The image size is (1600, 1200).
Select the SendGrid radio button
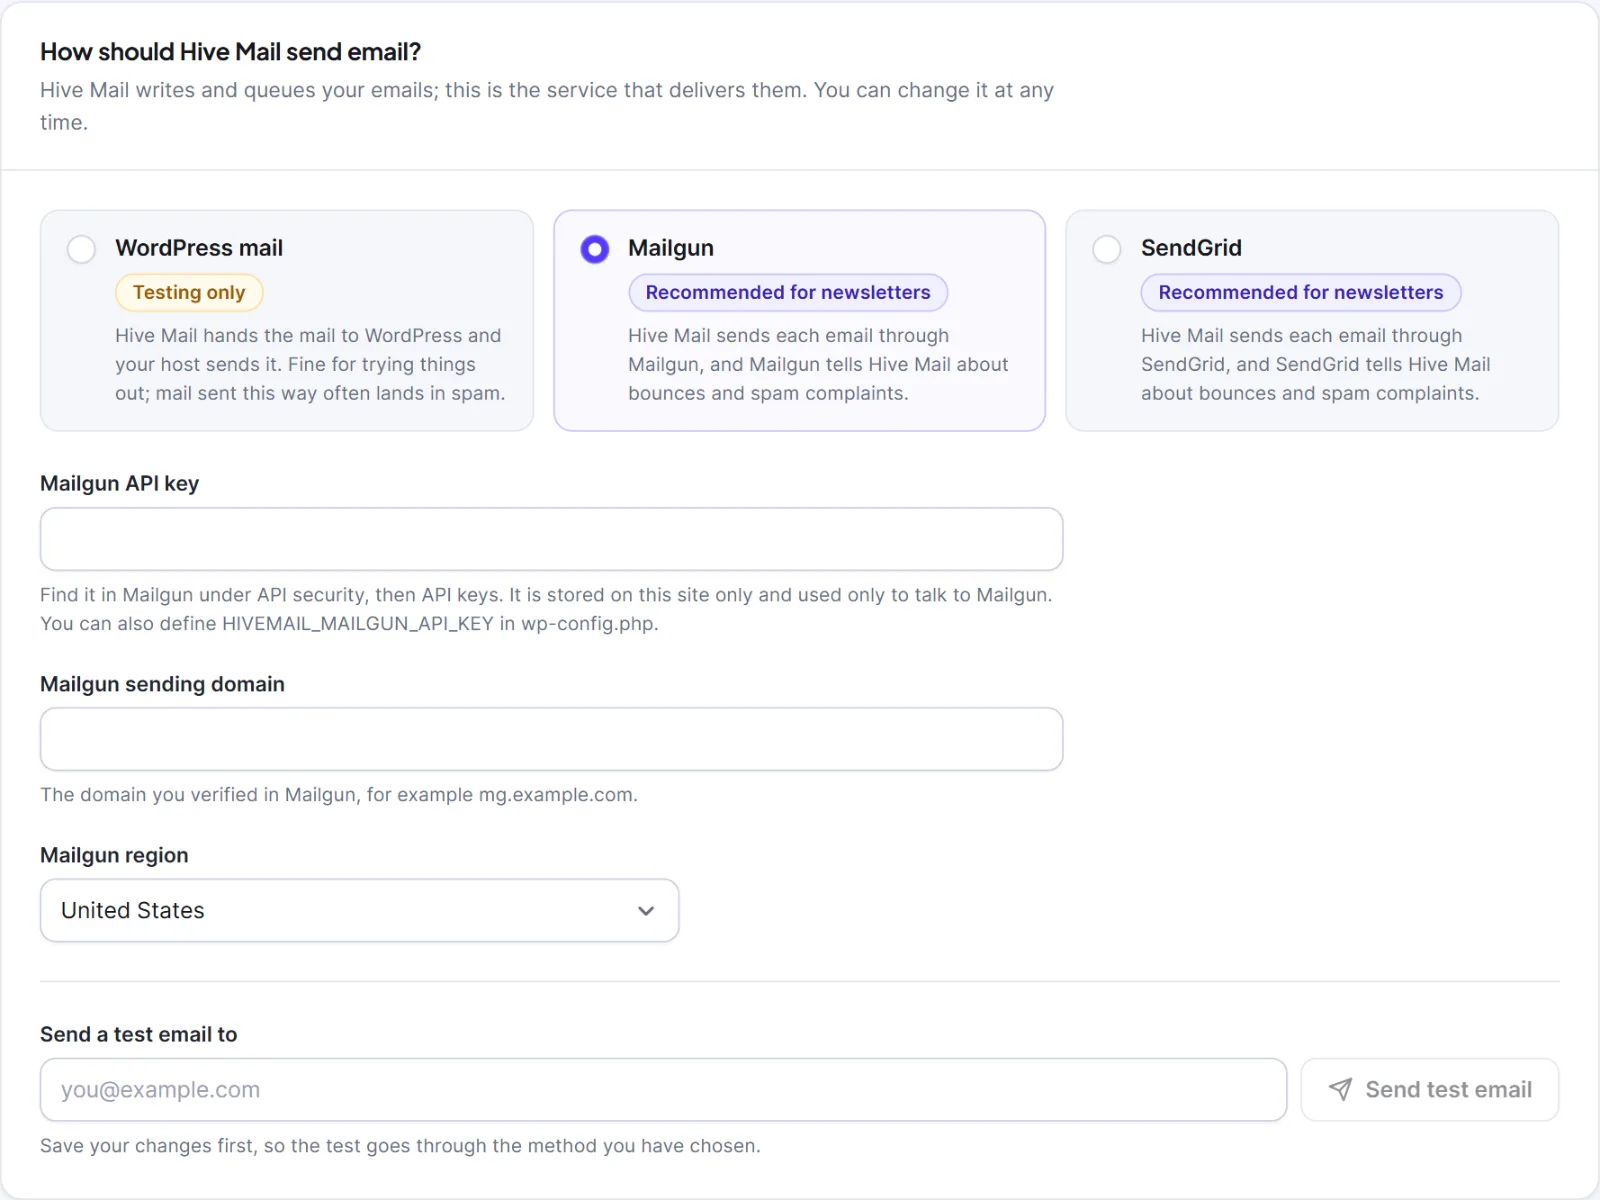click(1107, 249)
